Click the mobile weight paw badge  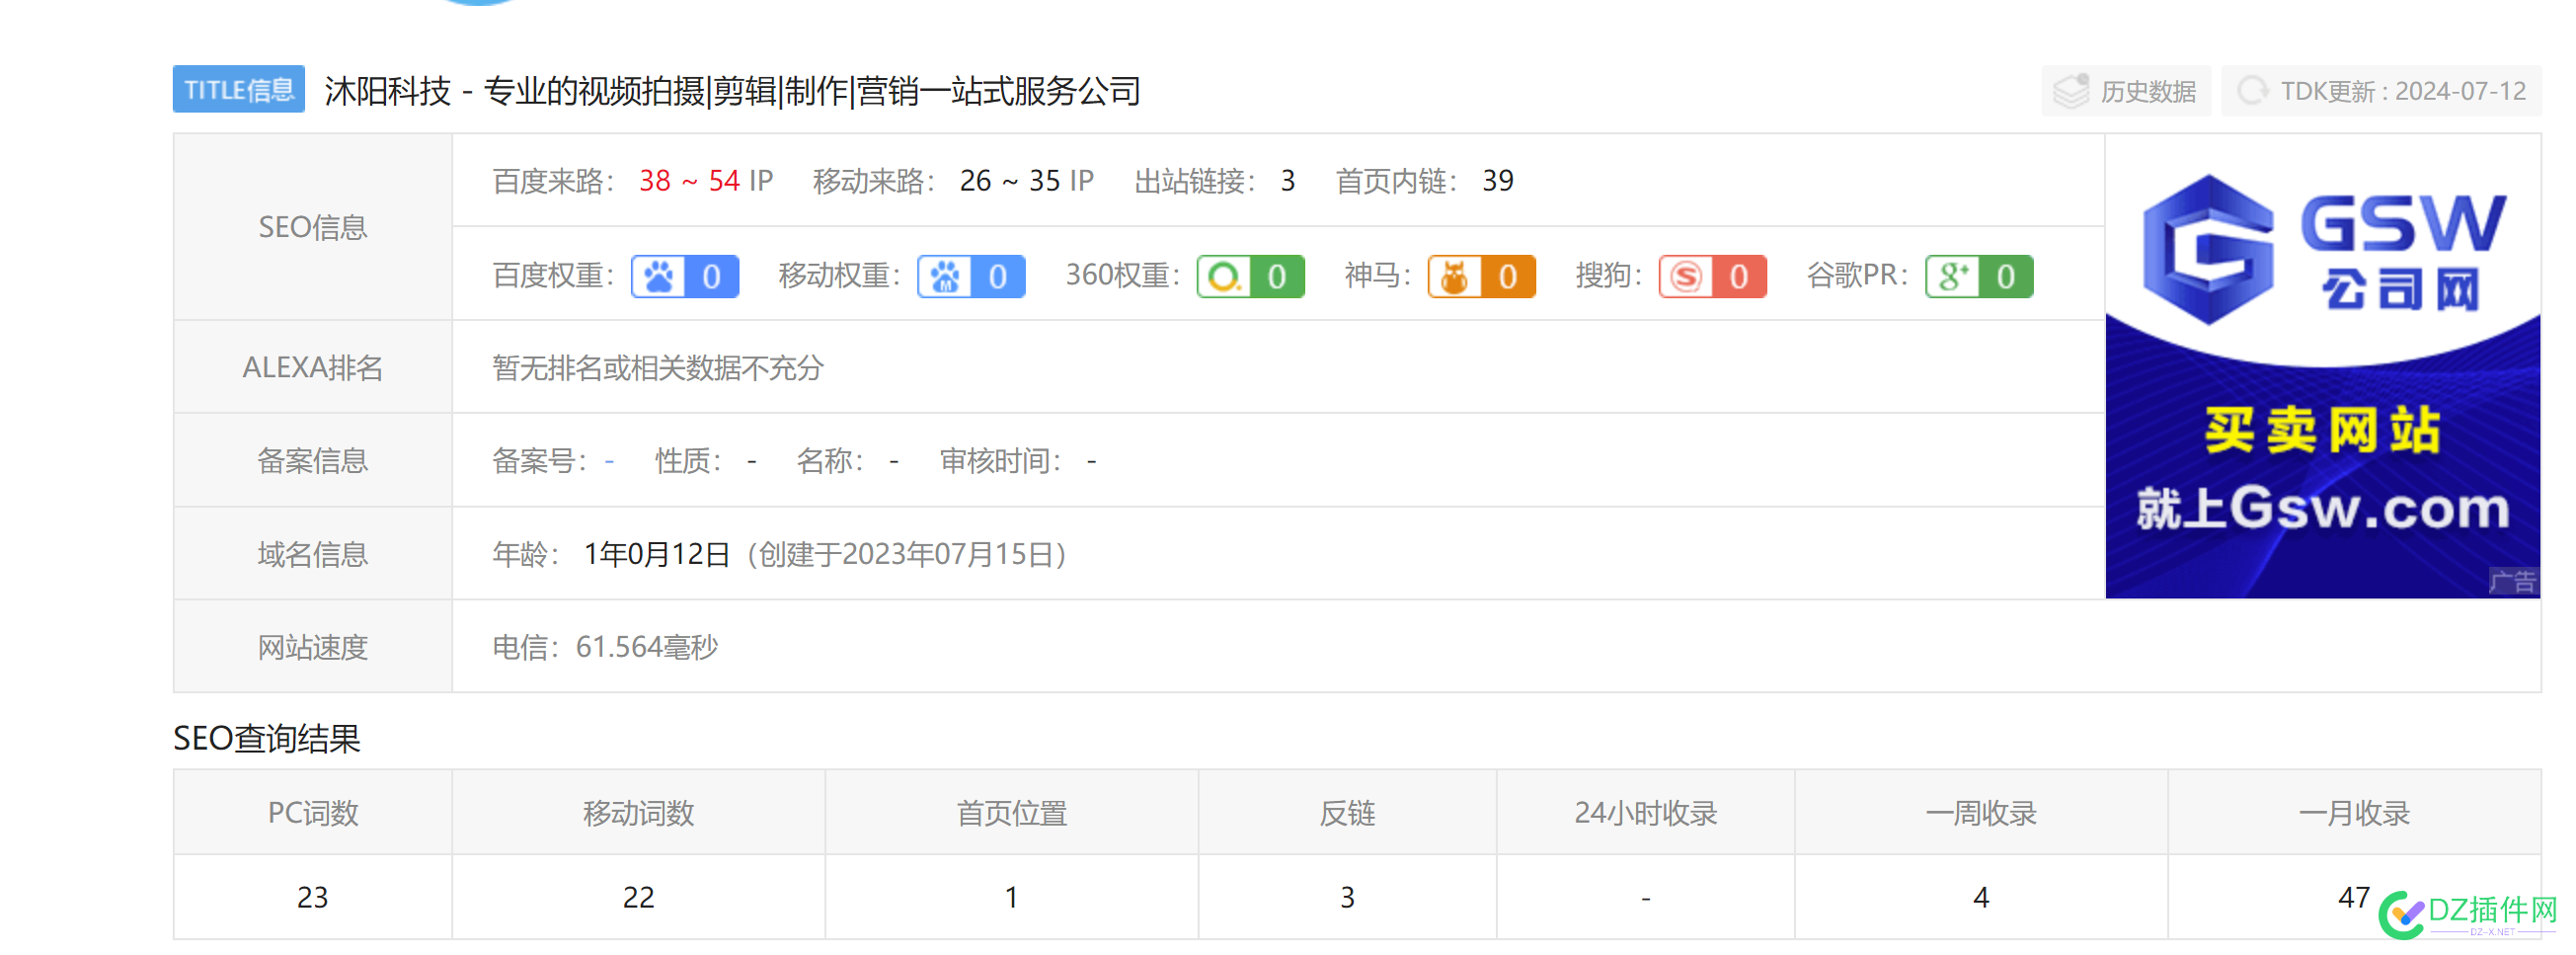tap(971, 276)
